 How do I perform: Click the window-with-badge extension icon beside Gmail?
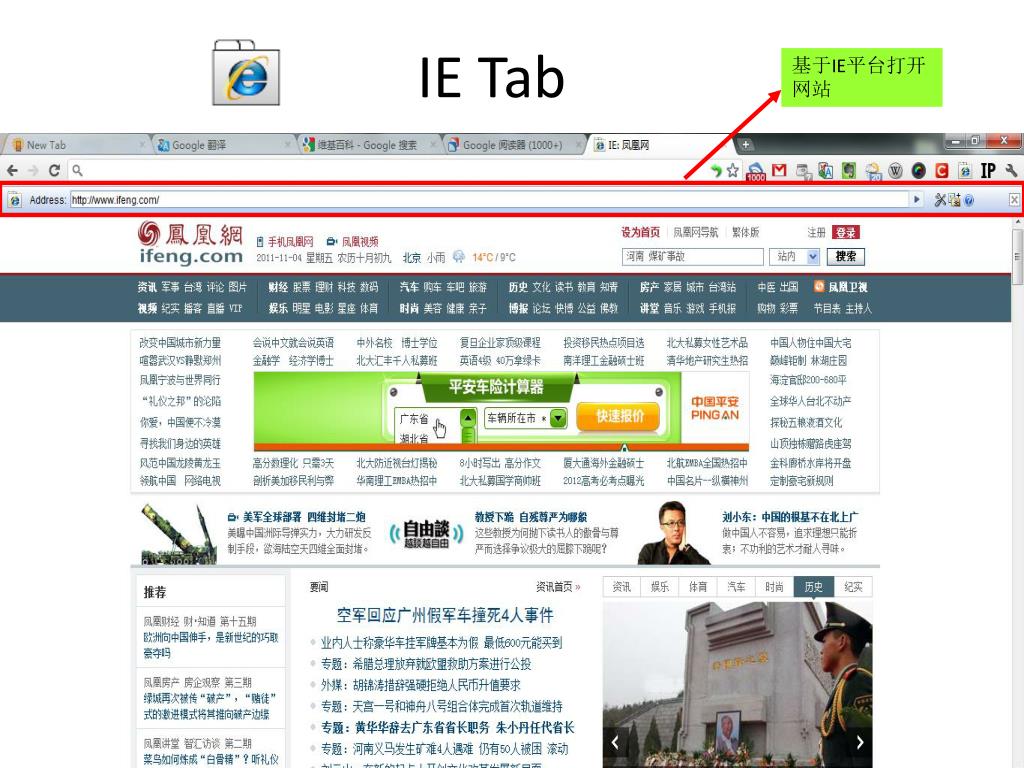tap(803, 171)
